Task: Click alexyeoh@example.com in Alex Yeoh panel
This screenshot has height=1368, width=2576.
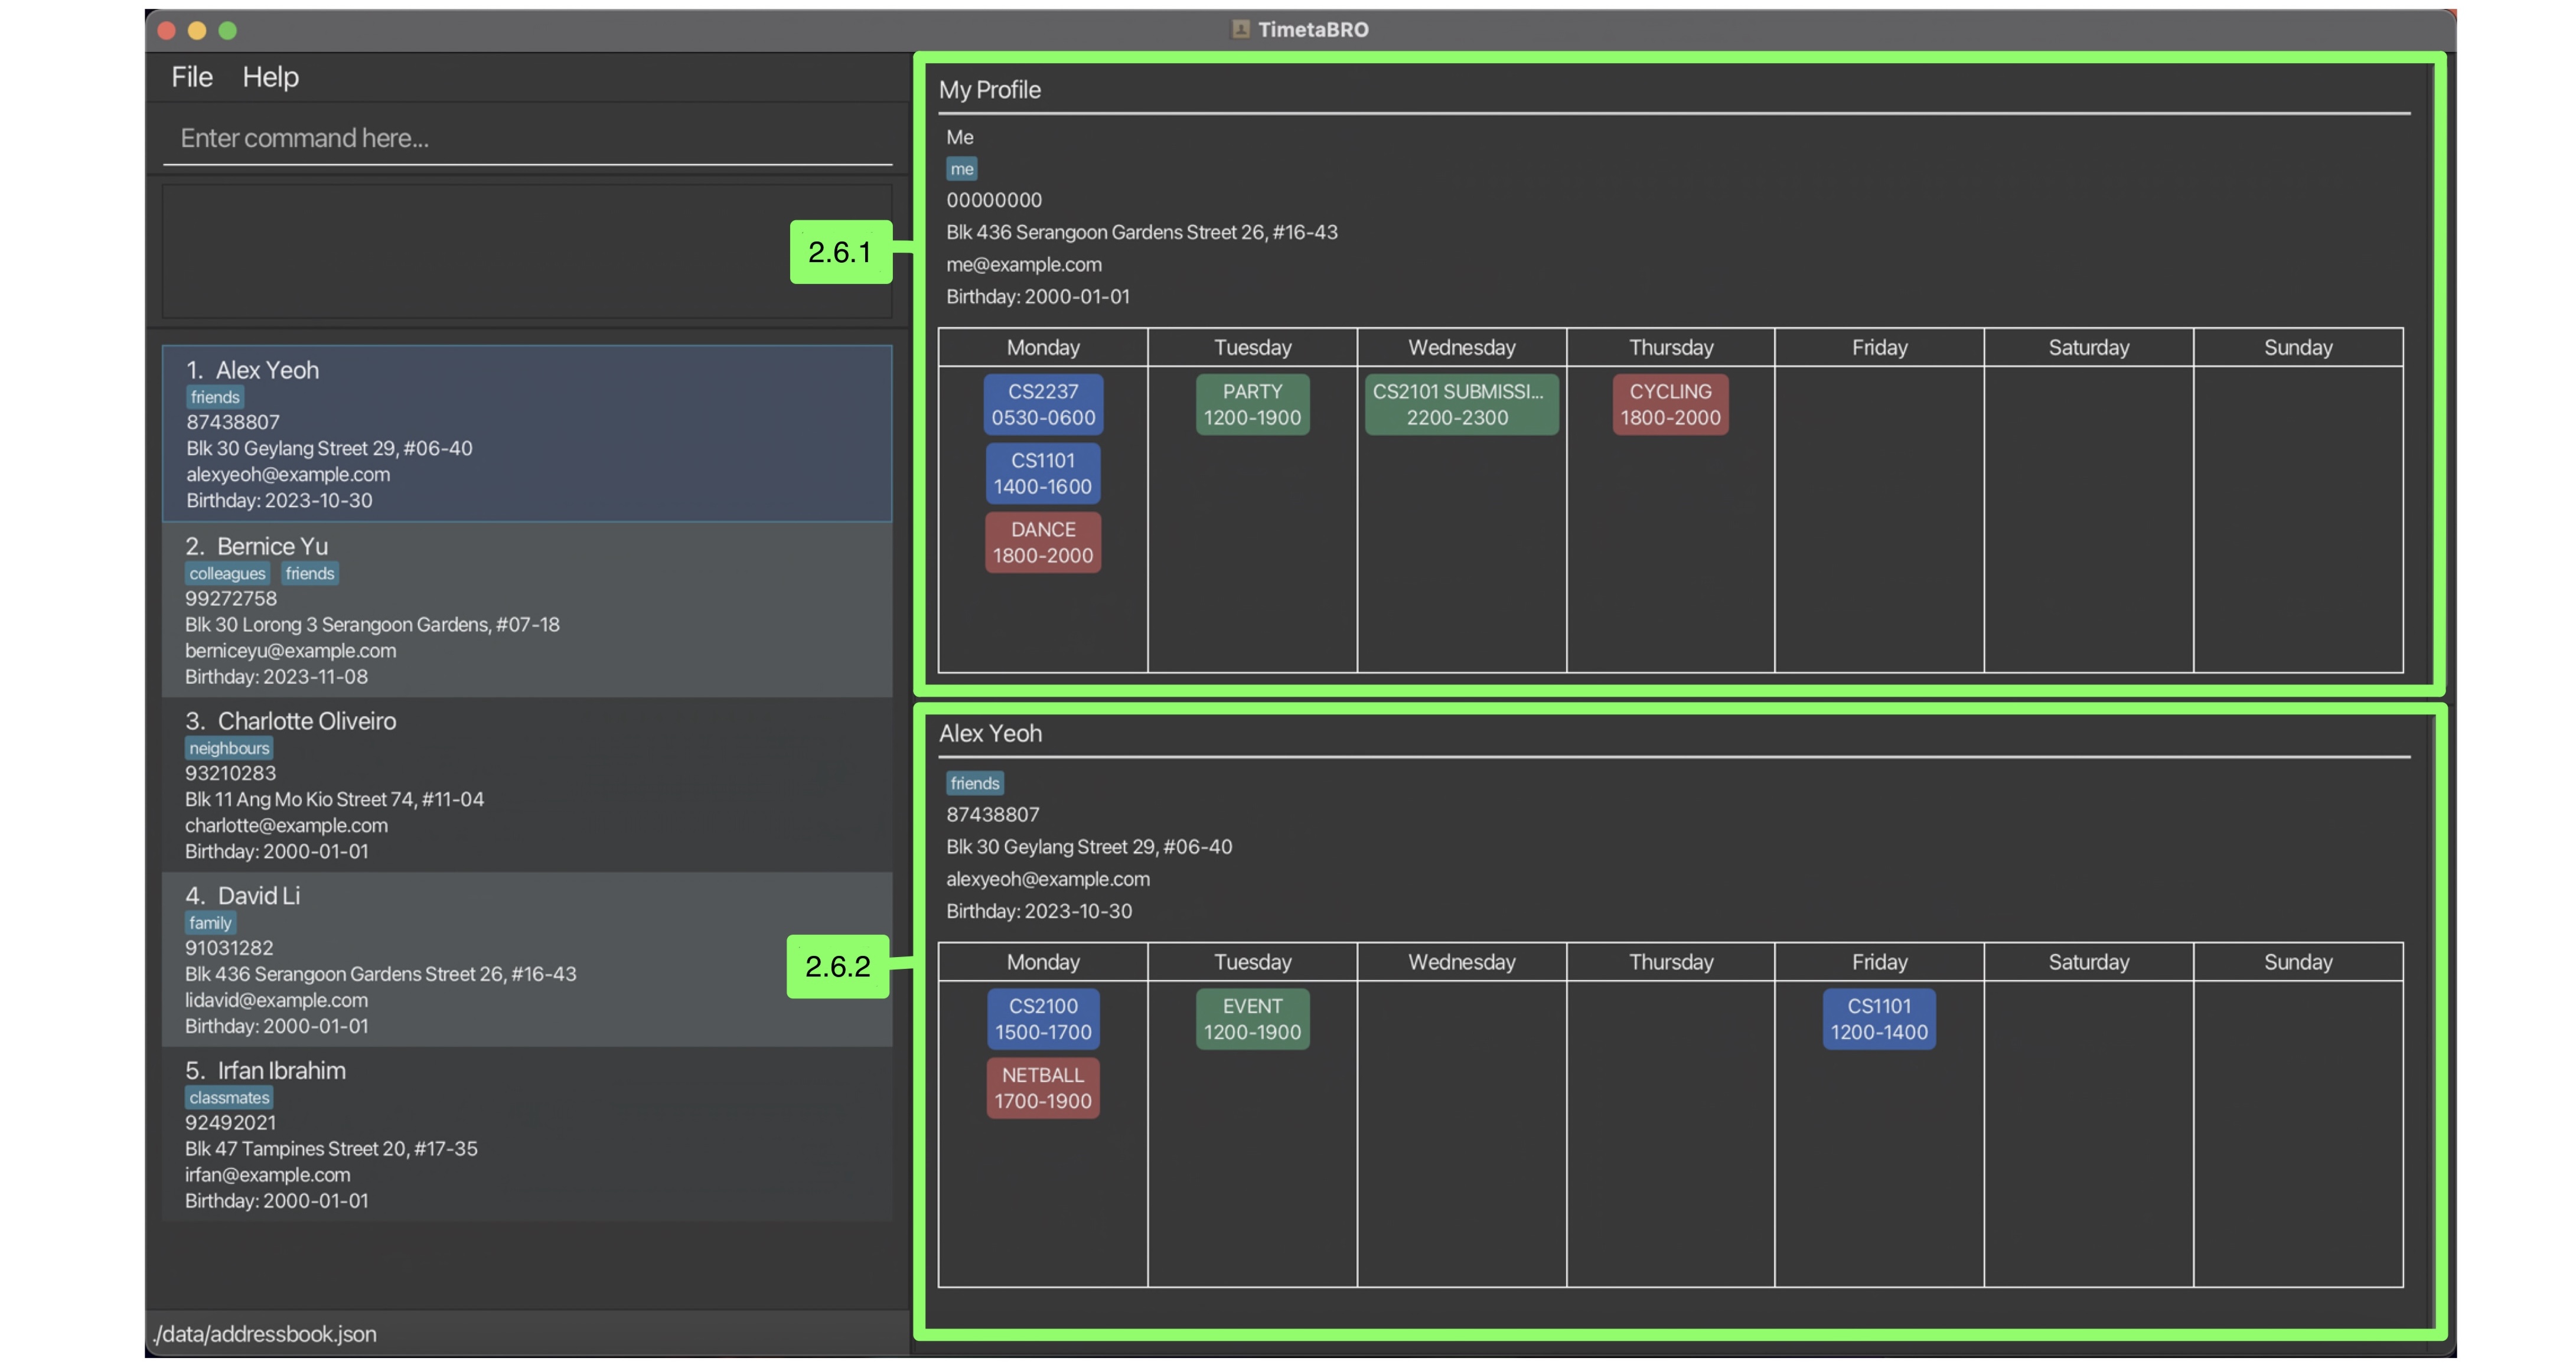Action: [1048, 879]
